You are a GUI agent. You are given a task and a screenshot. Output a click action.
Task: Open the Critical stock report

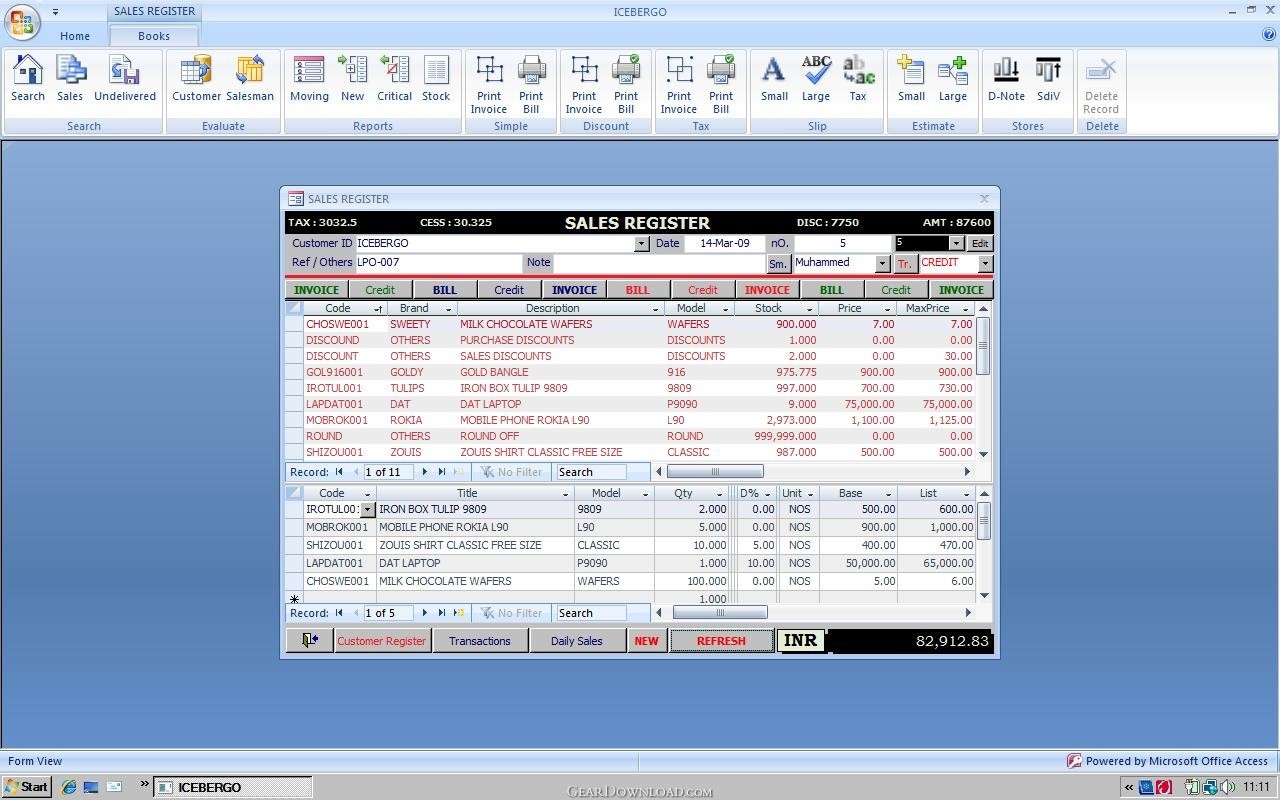(x=394, y=79)
